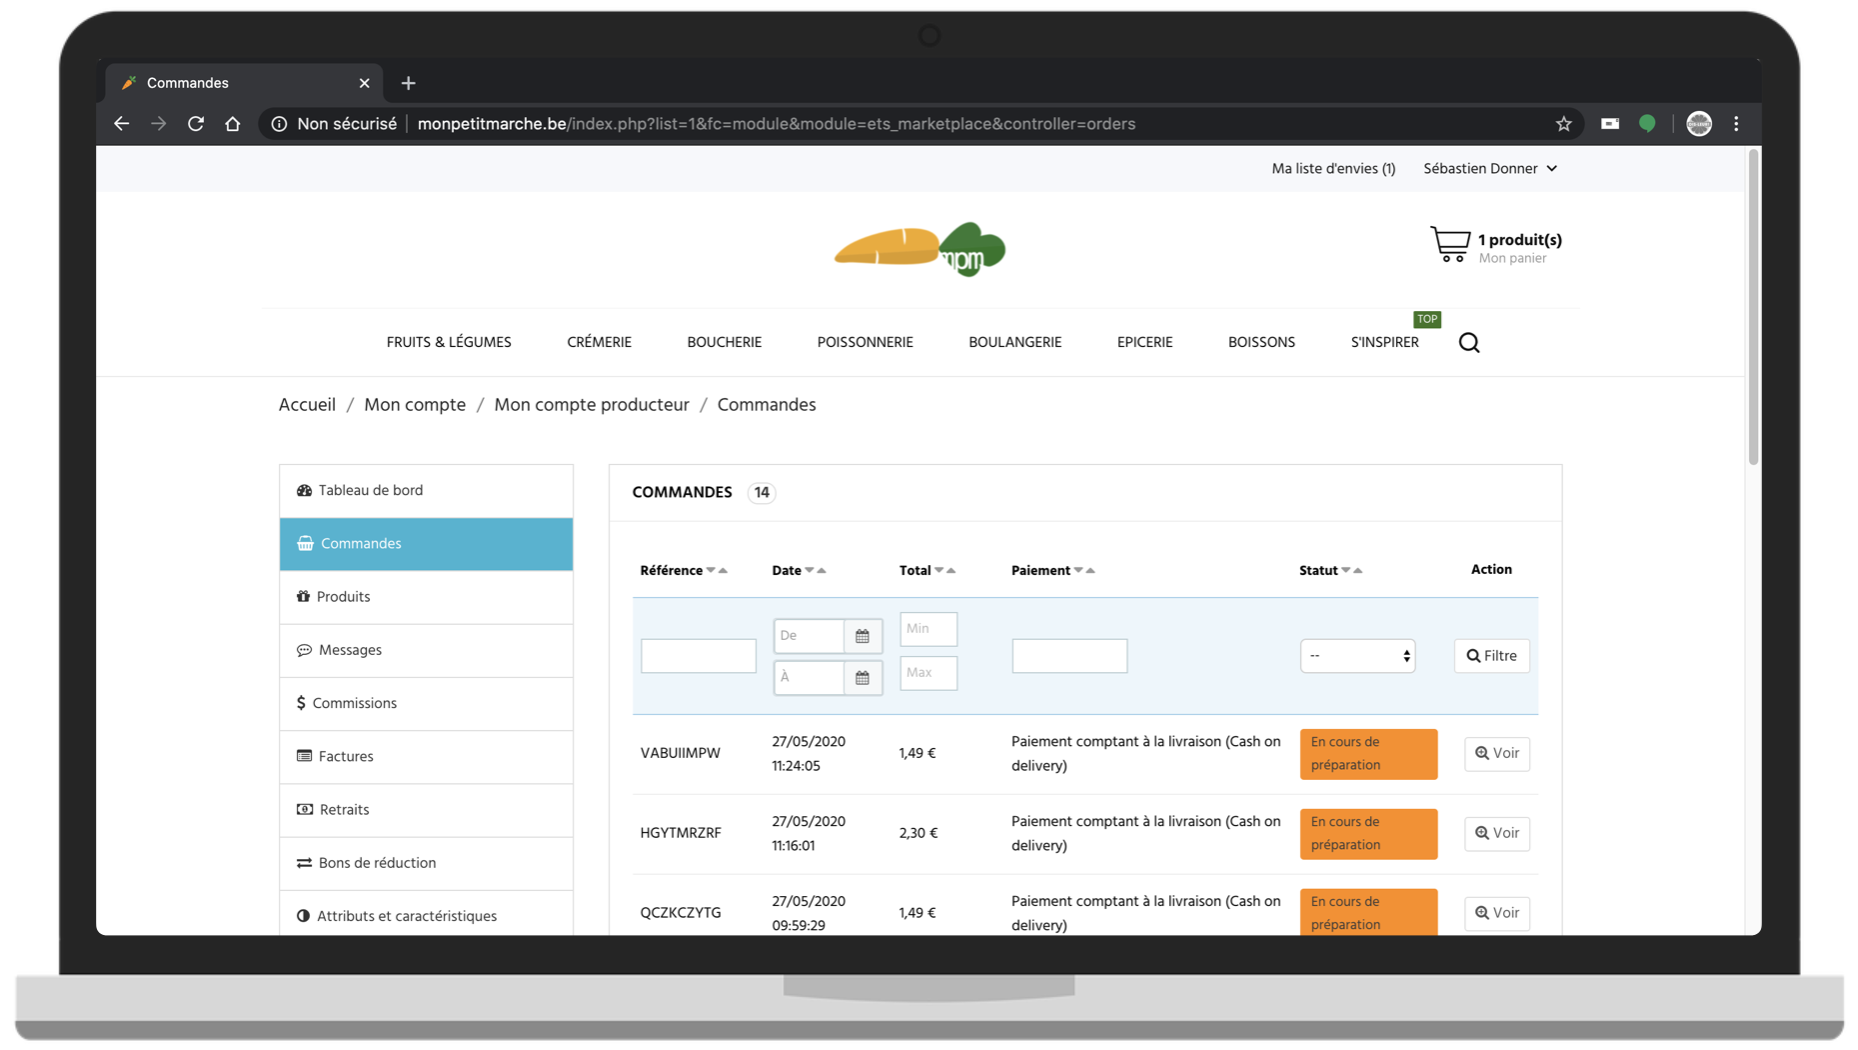Click the browser forward arrow
Viewport: 1858px width, 1050px height.
pyautogui.click(x=158, y=124)
